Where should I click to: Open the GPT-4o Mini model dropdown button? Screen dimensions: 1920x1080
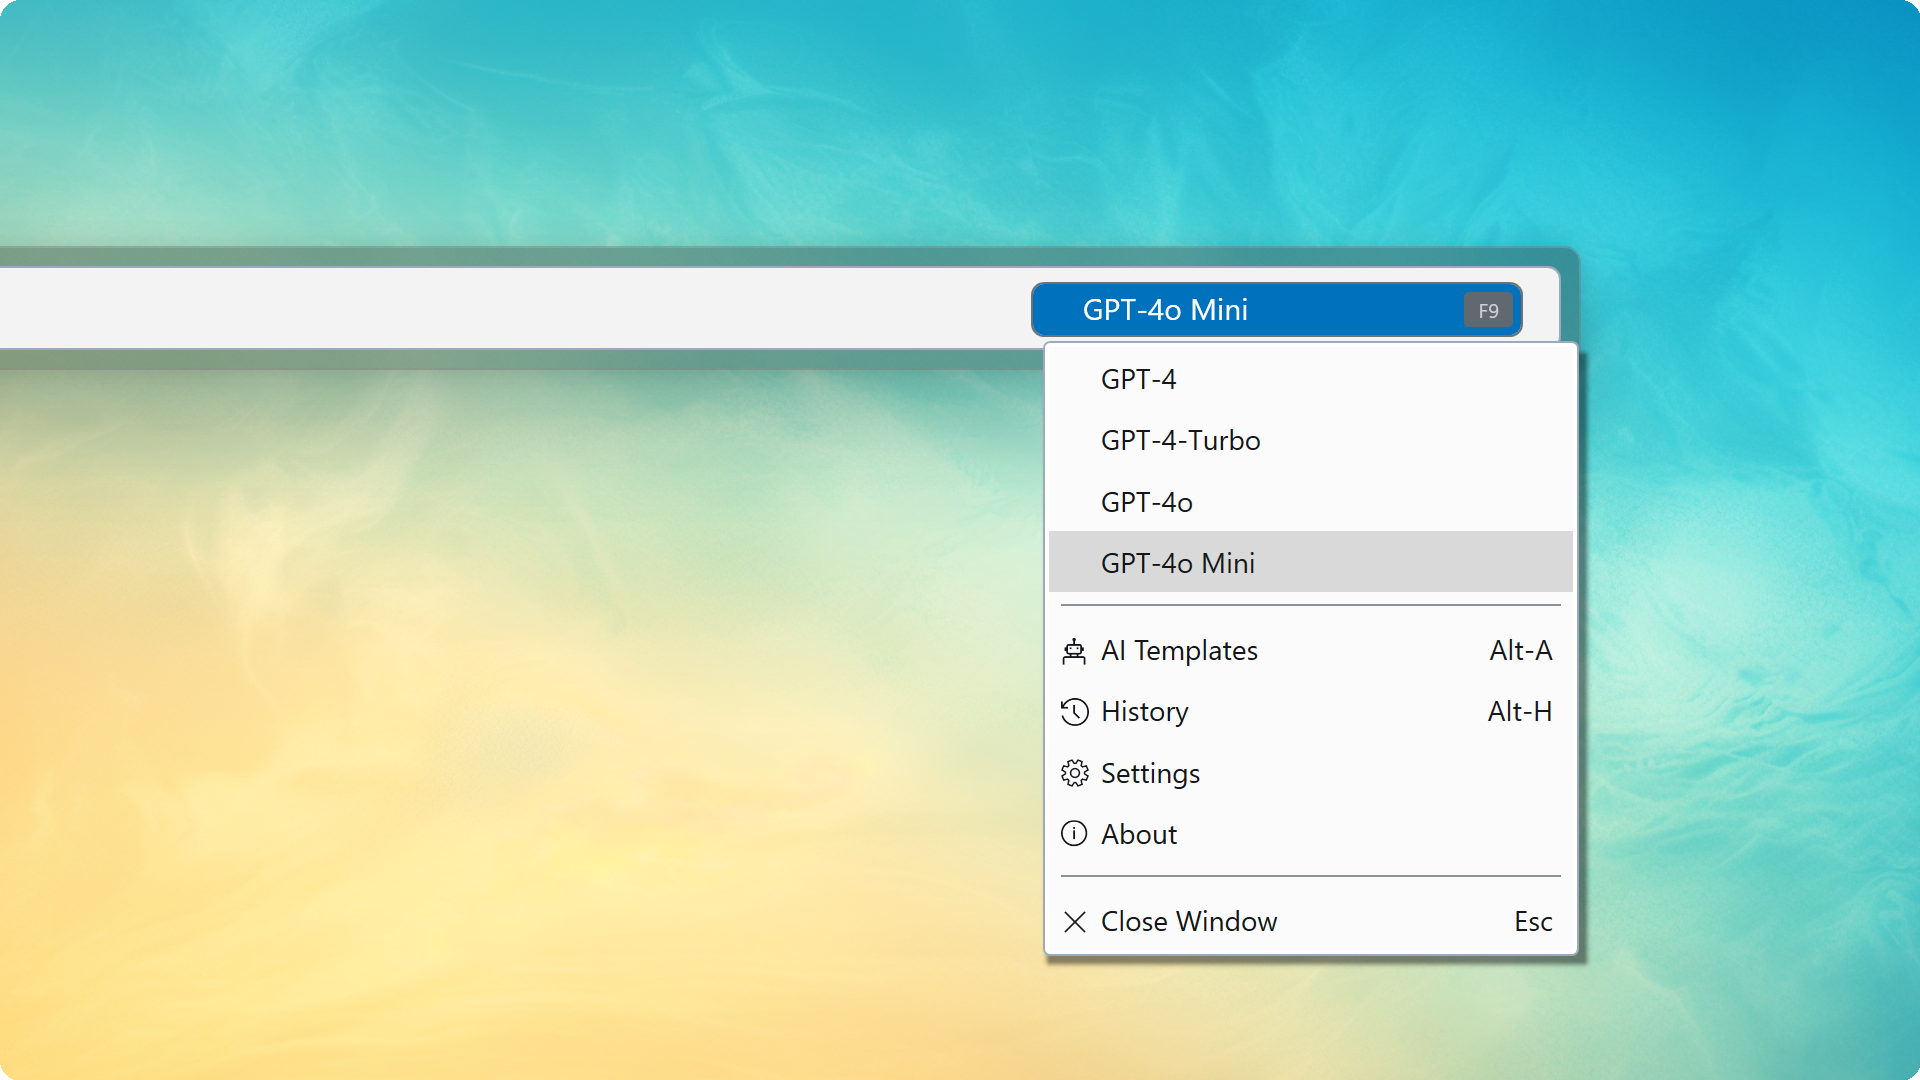(x=1276, y=310)
